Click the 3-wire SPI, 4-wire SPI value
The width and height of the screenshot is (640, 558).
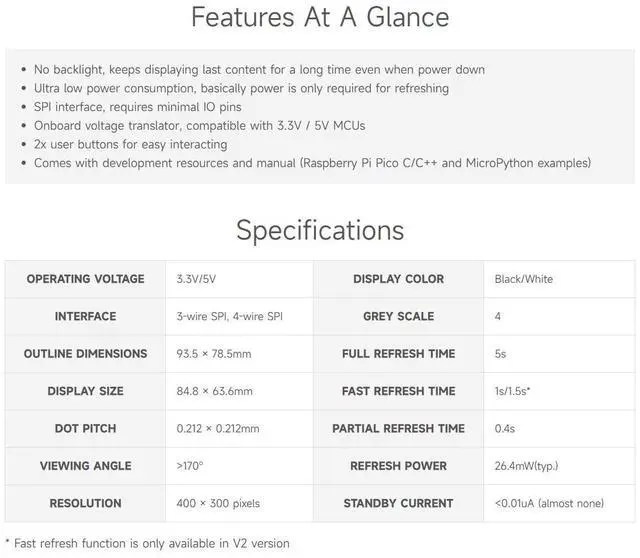tap(229, 316)
